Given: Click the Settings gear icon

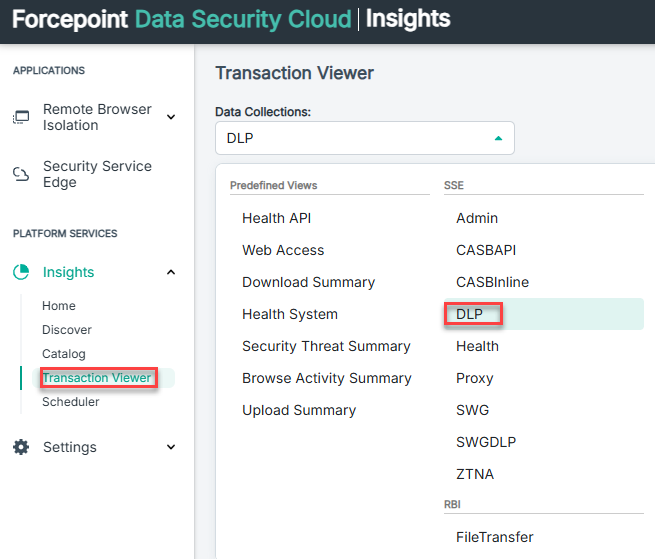Looking at the screenshot, I should (21, 447).
